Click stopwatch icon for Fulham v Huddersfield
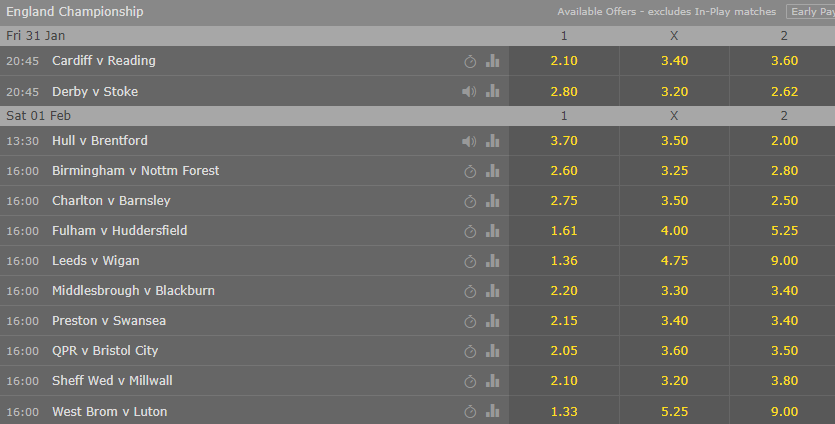 coord(470,231)
